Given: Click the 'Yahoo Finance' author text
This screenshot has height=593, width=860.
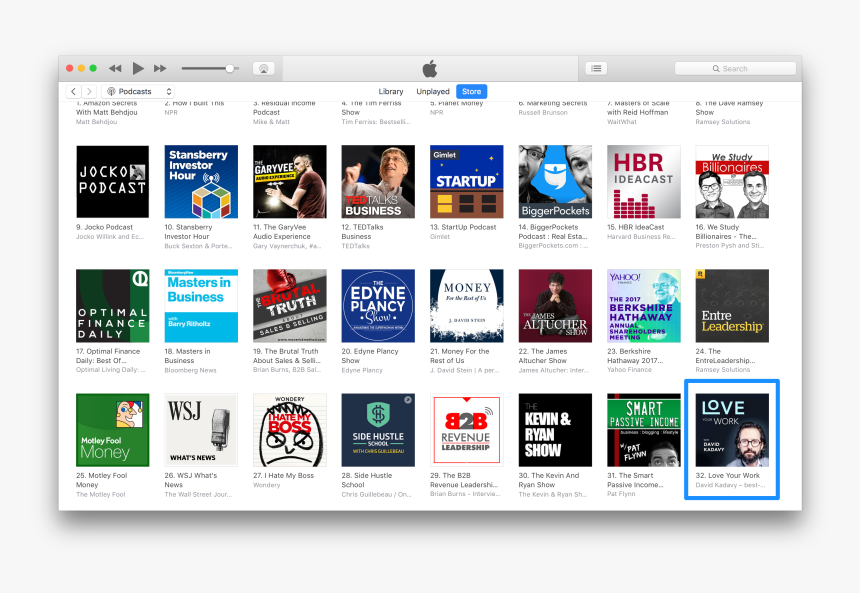Looking at the screenshot, I should tap(629, 370).
